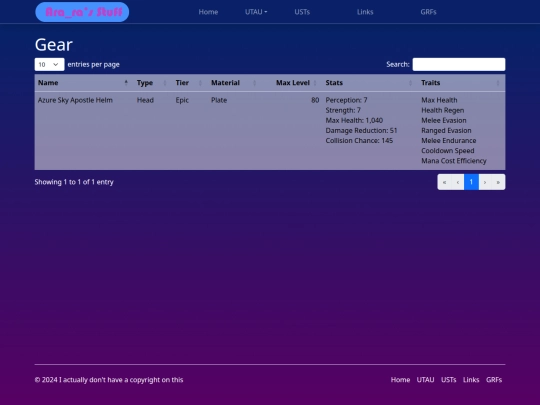Click the copyright notice text

coord(109,380)
